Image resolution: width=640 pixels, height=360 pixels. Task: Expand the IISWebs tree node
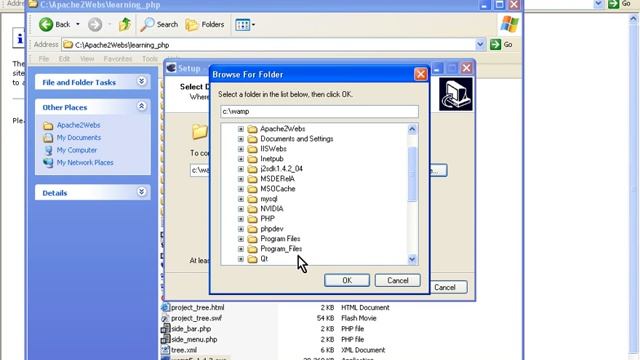tap(241, 149)
